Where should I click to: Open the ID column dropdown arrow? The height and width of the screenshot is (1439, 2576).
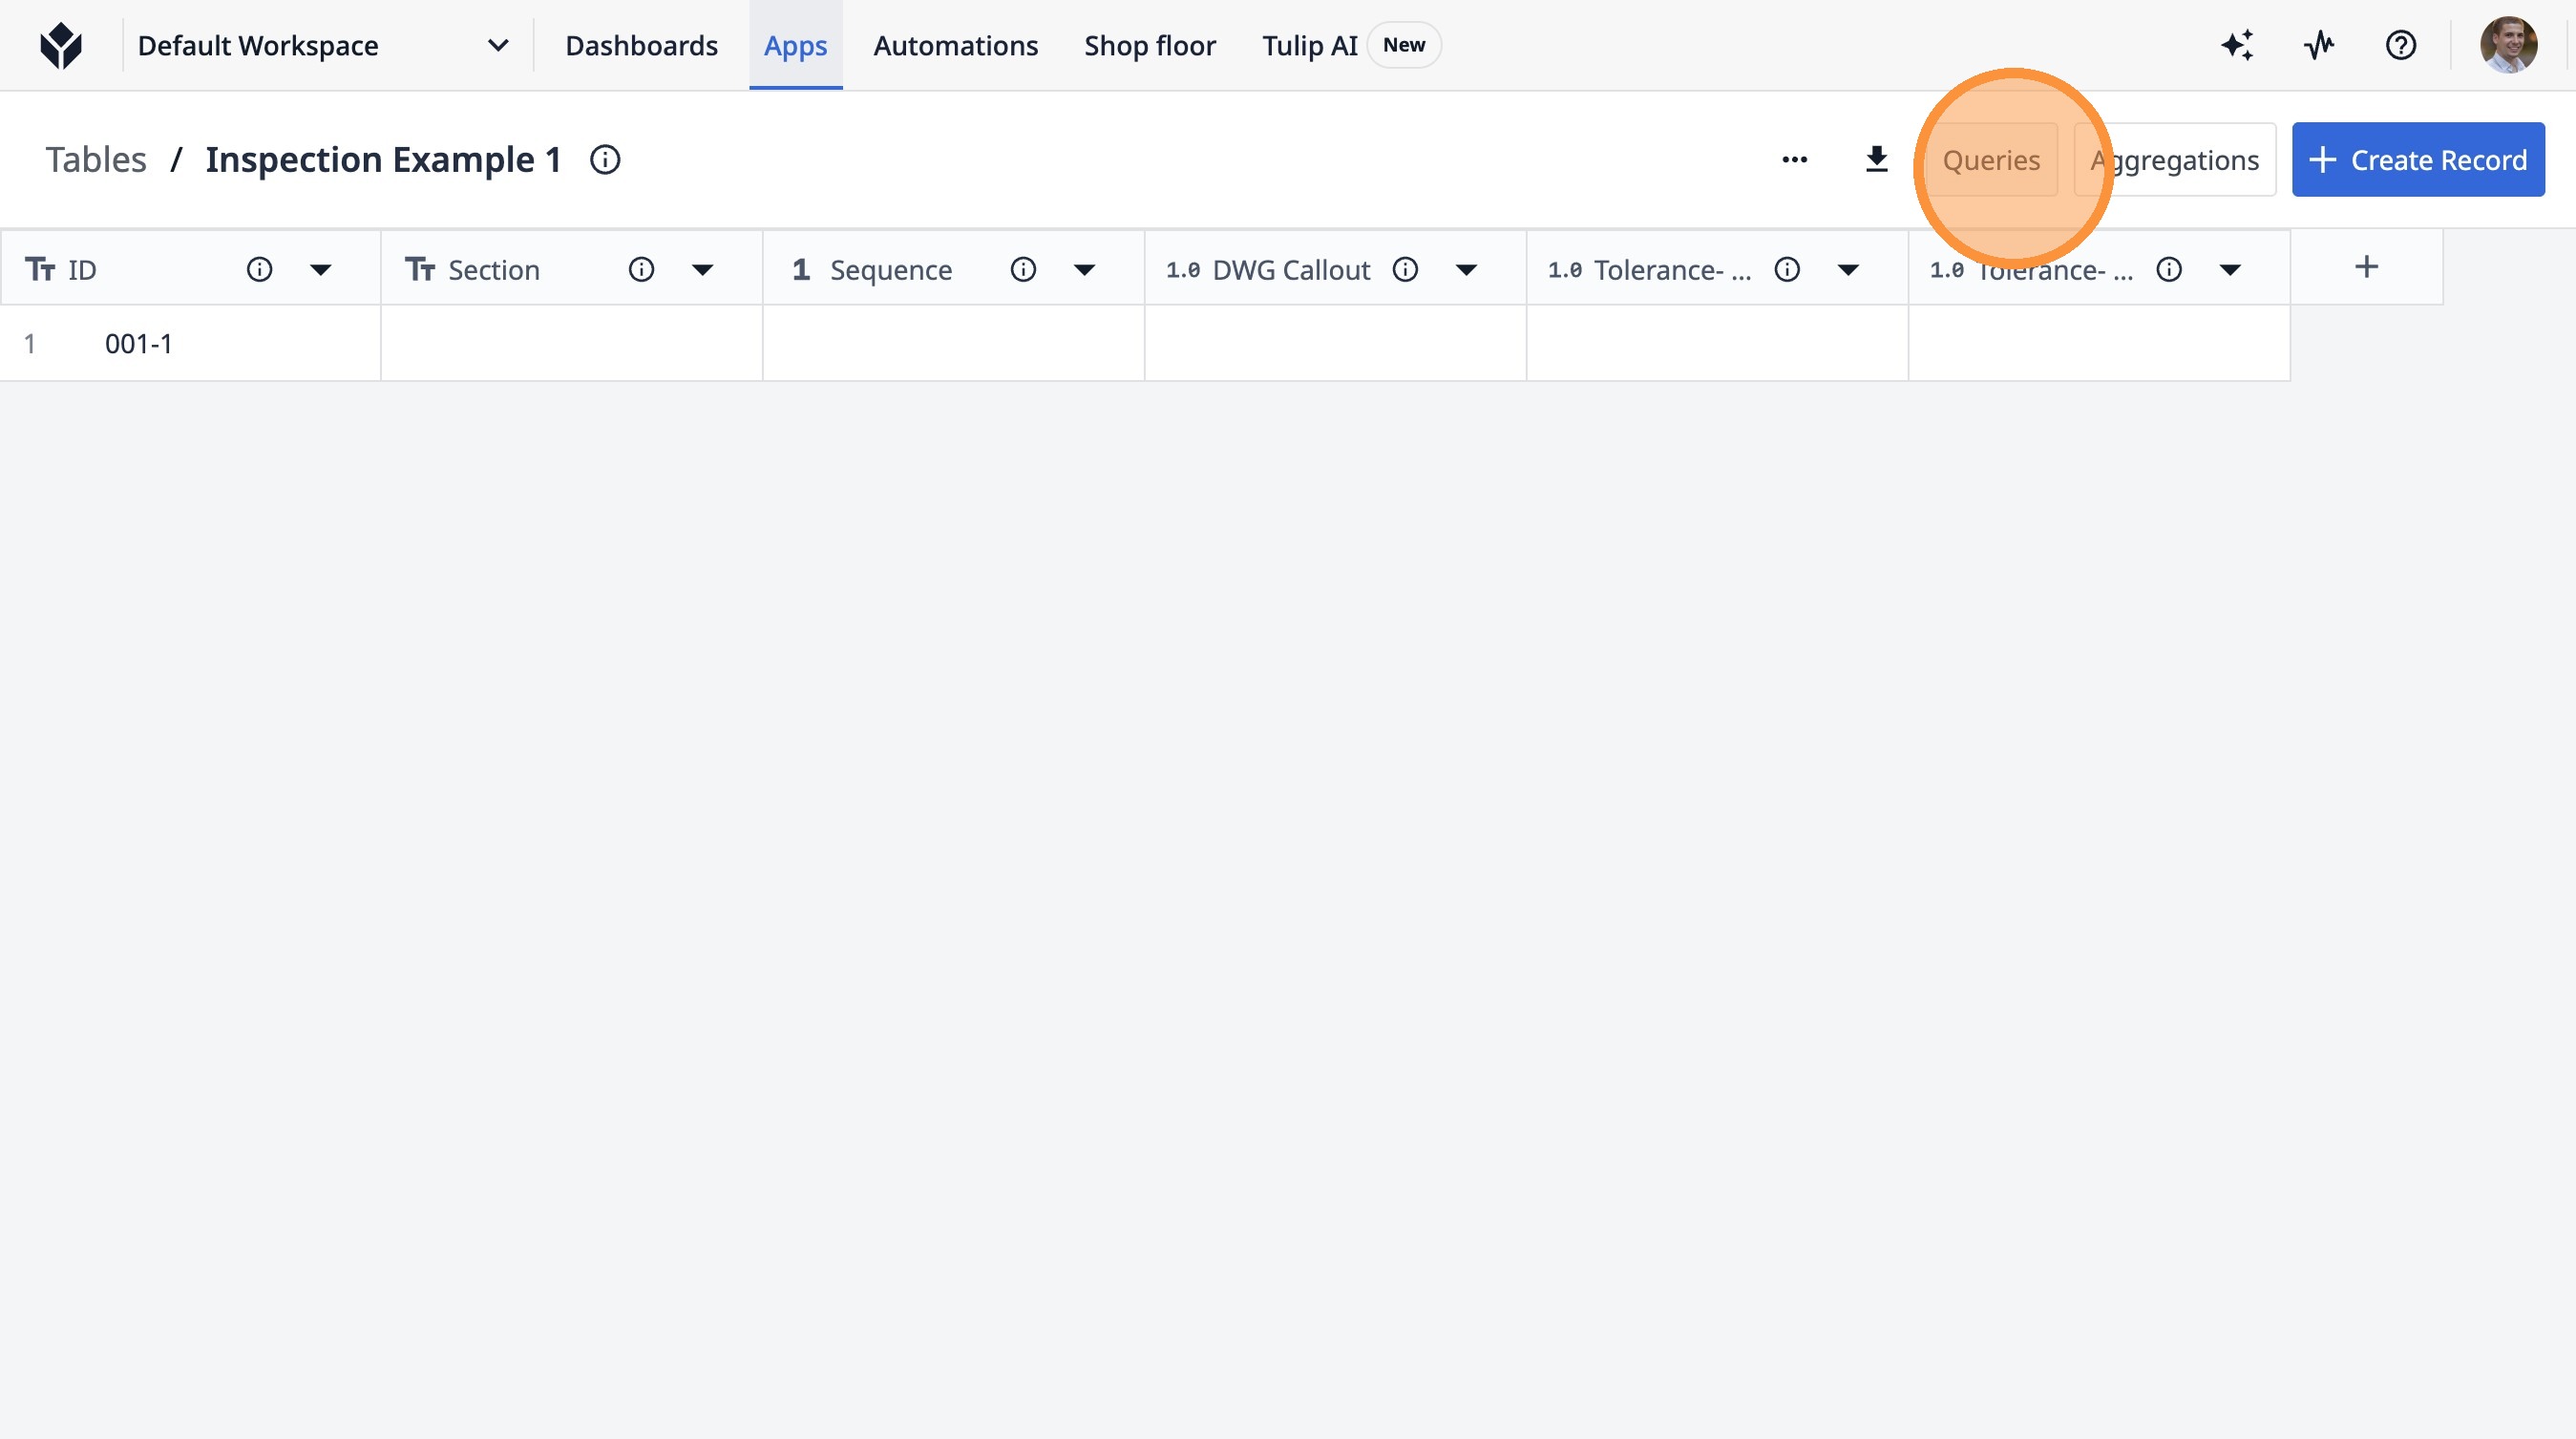[x=320, y=270]
